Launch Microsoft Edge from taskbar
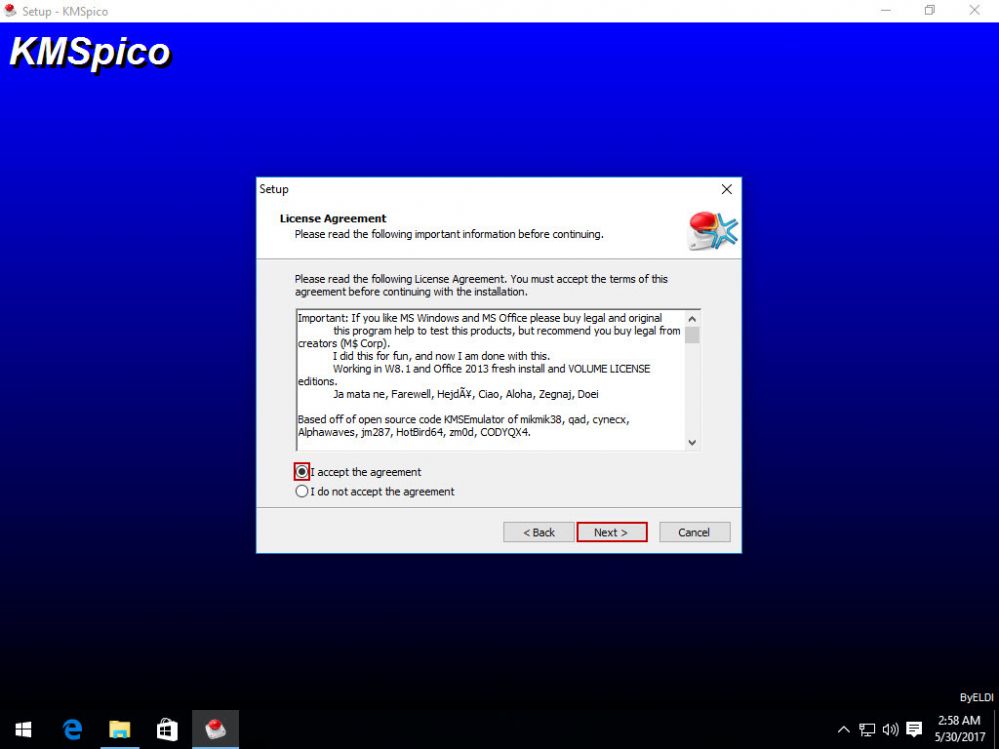 pos(72,729)
